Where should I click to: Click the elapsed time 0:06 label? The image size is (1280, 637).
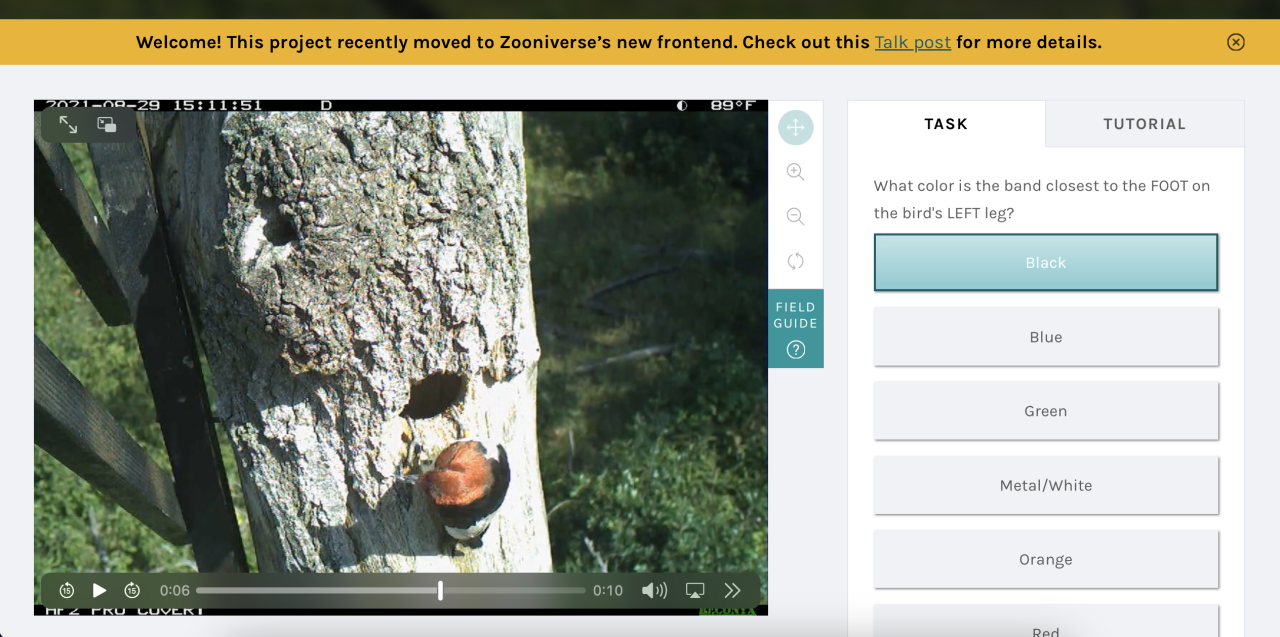coord(174,590)
